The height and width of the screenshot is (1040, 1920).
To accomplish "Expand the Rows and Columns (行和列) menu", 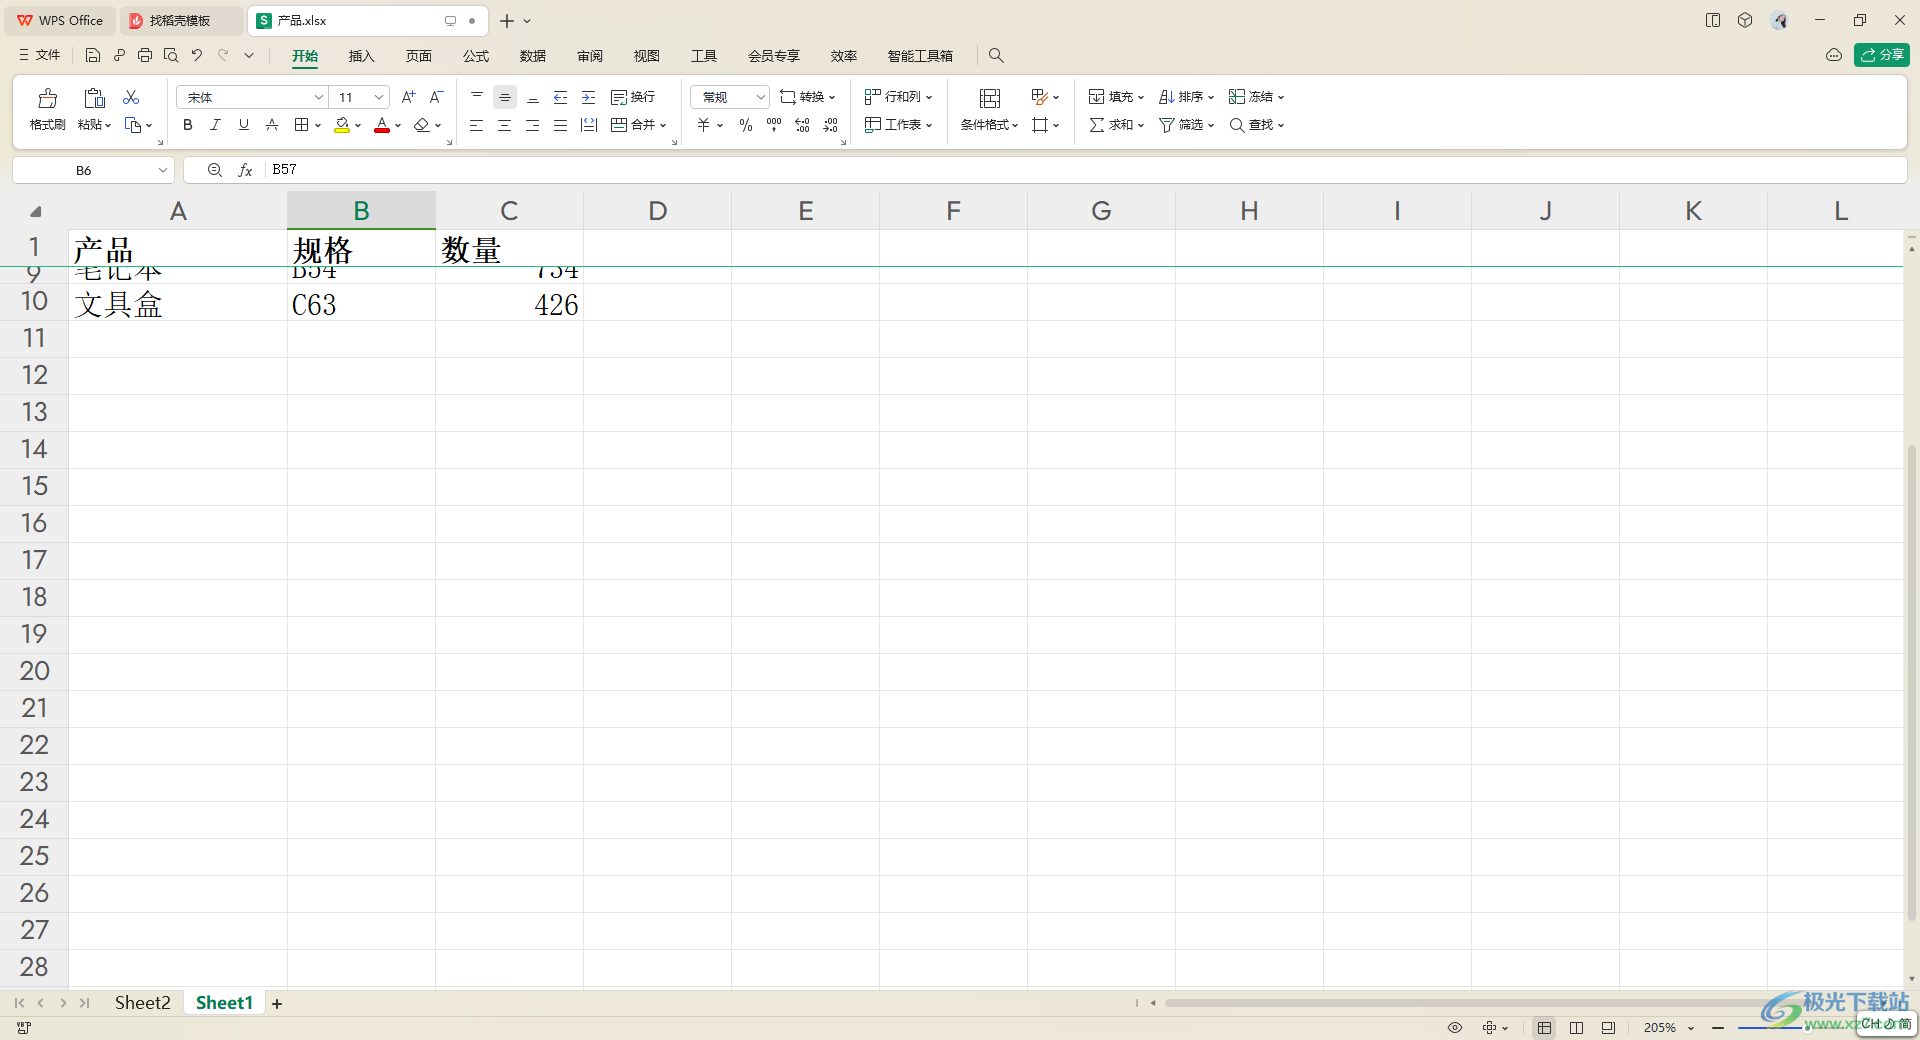I will 899,97.
